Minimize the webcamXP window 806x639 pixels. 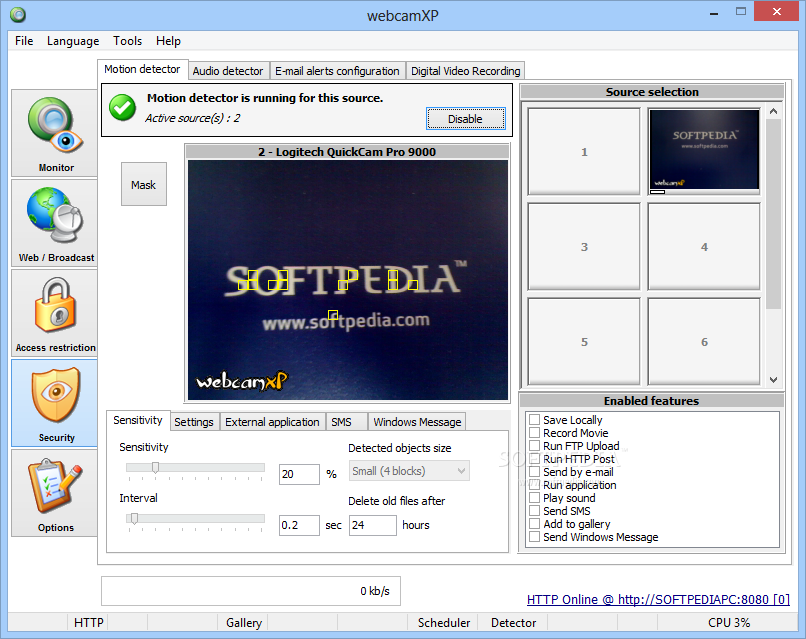point(714,13)
